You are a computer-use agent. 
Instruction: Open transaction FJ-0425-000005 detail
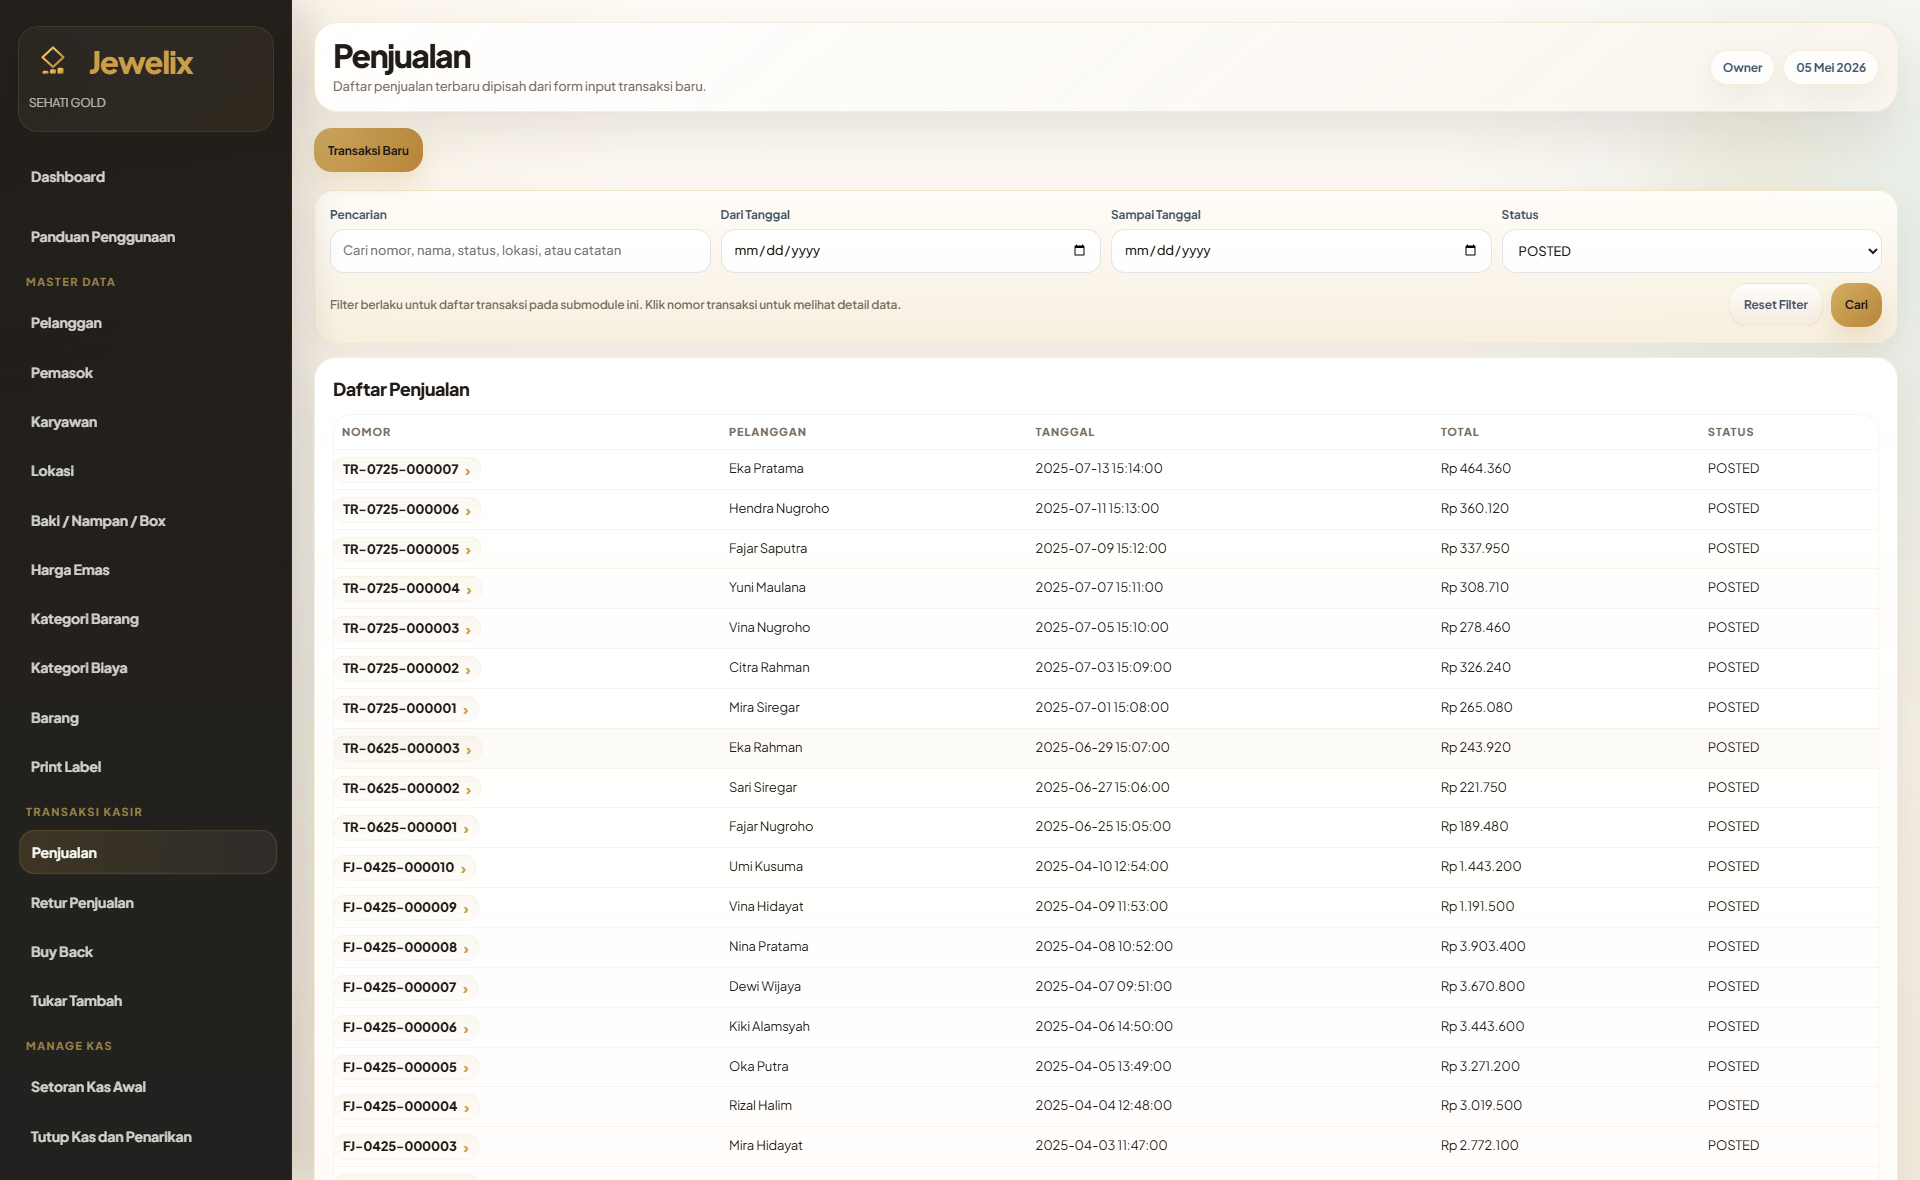406,1067
